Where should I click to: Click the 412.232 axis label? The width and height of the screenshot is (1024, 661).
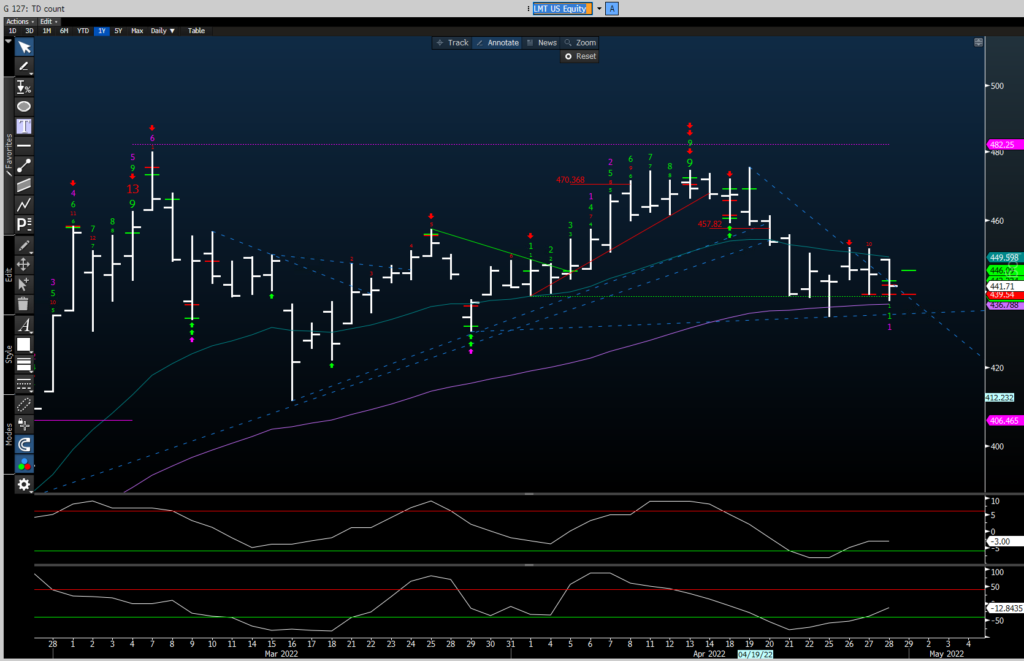[1000, 398]
